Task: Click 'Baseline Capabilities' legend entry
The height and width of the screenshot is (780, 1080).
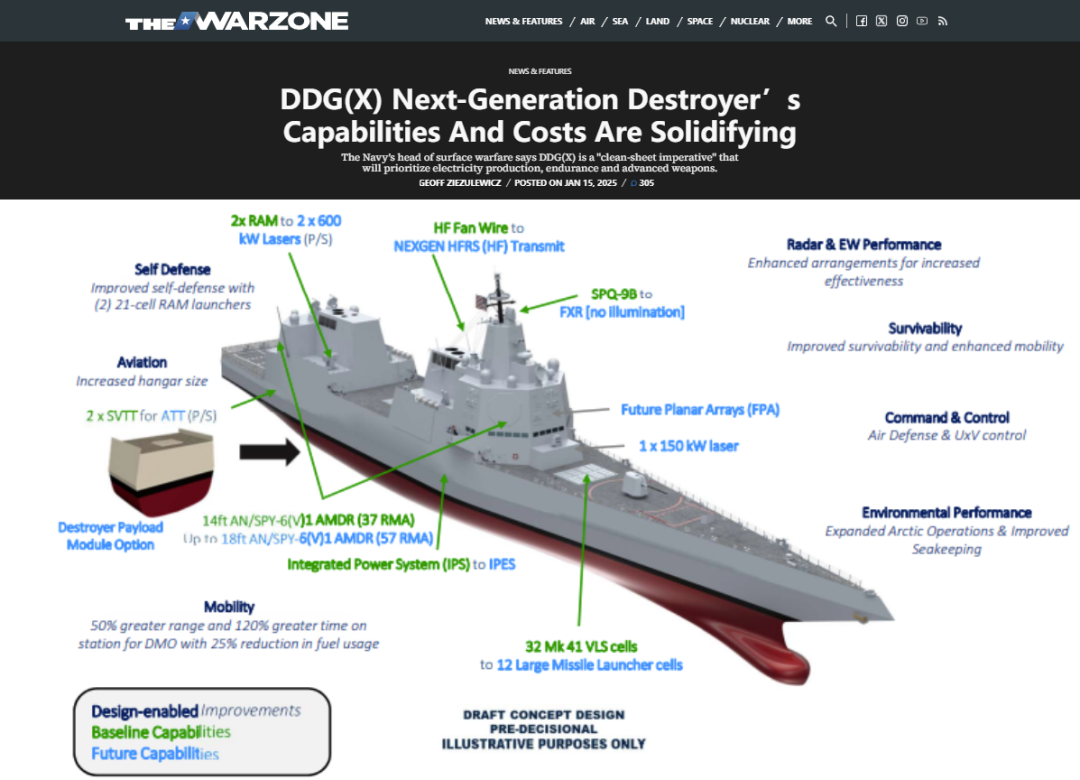Action: [161, 732]
